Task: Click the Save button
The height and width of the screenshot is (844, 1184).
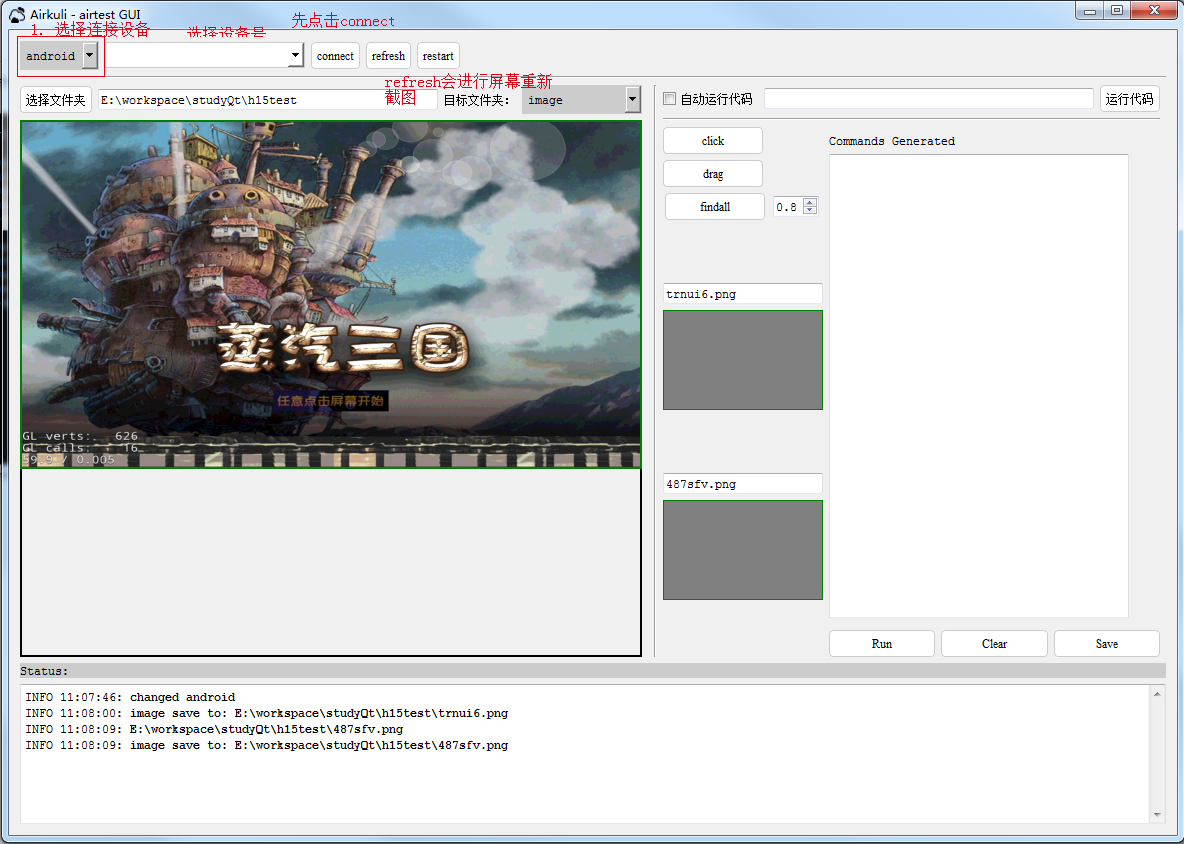Action: point(1107,644)
